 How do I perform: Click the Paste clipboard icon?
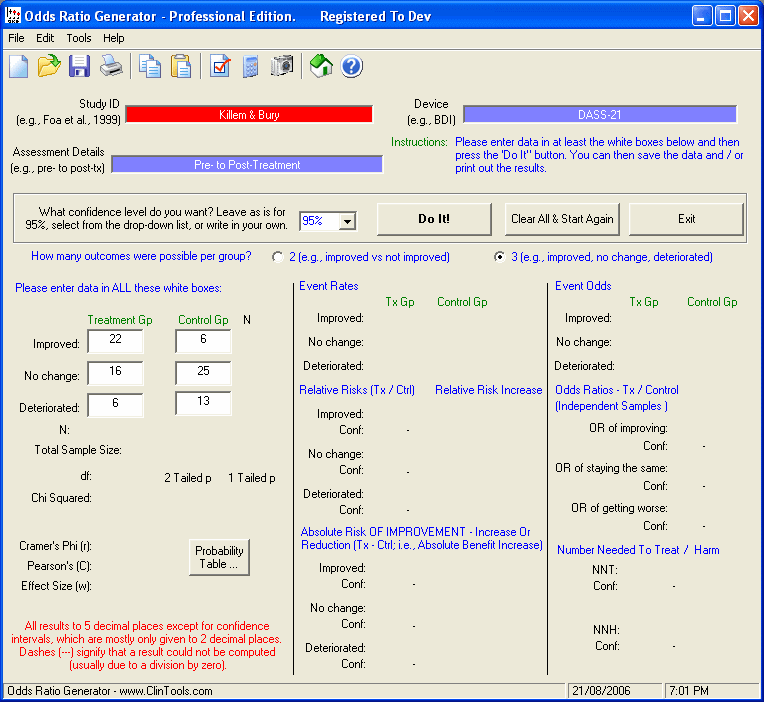181,67
